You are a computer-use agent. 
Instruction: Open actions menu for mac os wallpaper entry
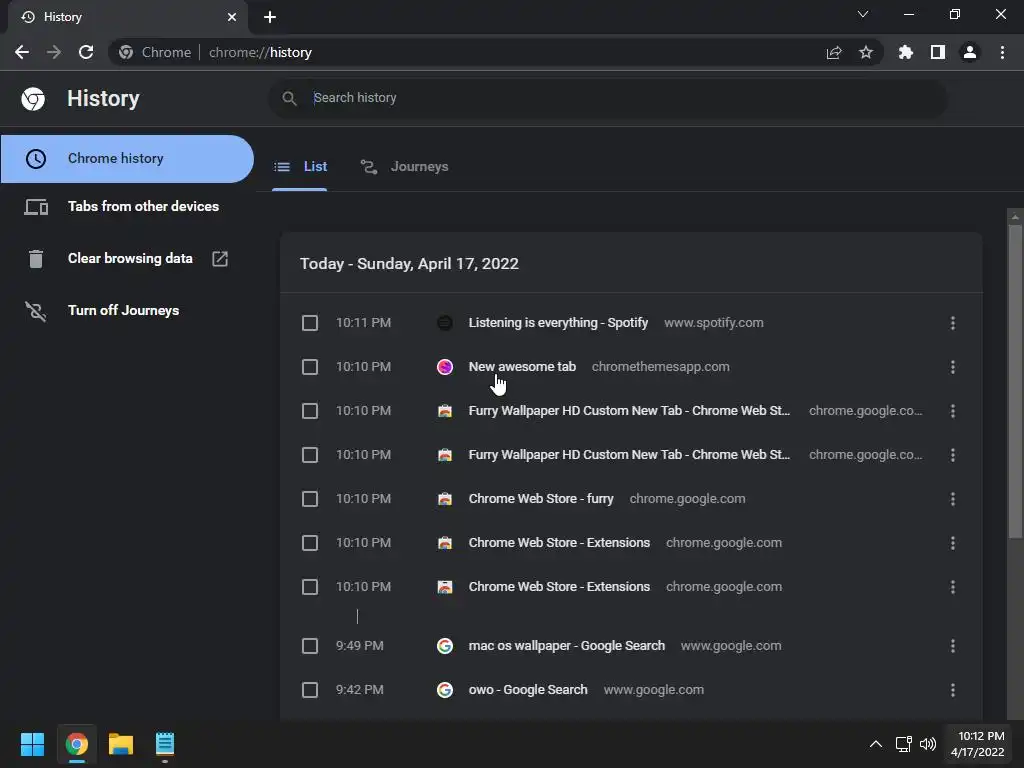[x=953, y=646]
